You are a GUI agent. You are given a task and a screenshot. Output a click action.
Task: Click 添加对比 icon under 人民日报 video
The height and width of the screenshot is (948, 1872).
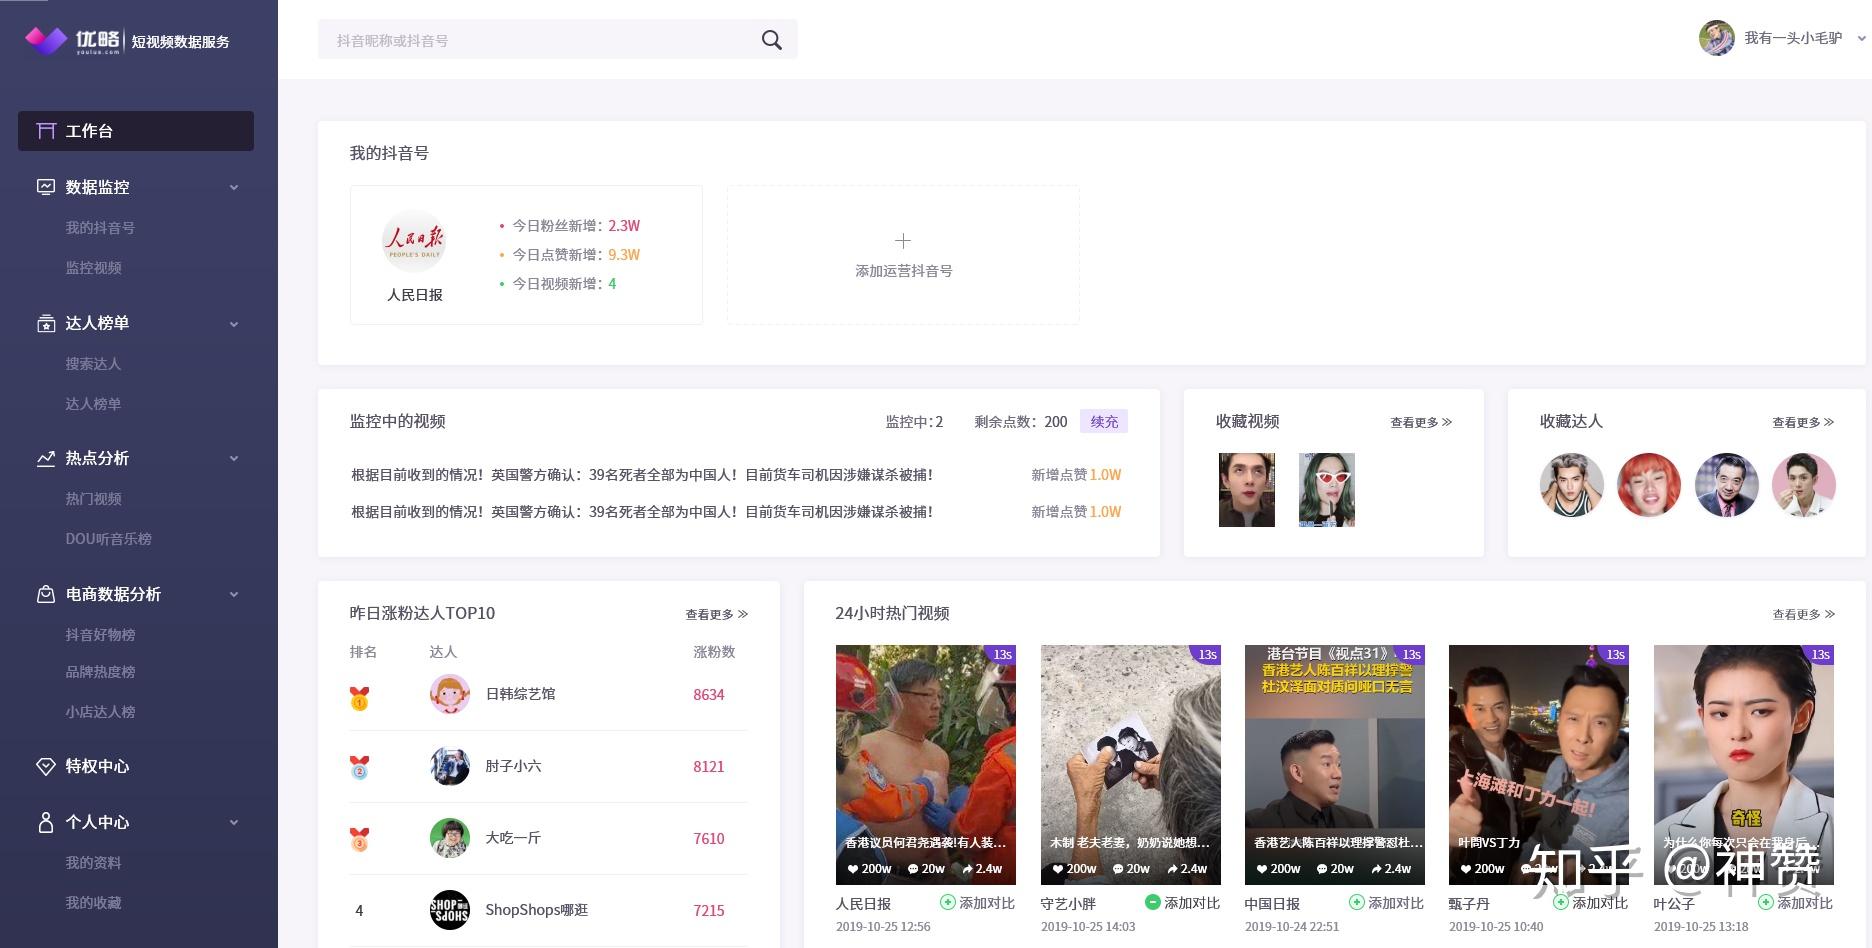947,902
